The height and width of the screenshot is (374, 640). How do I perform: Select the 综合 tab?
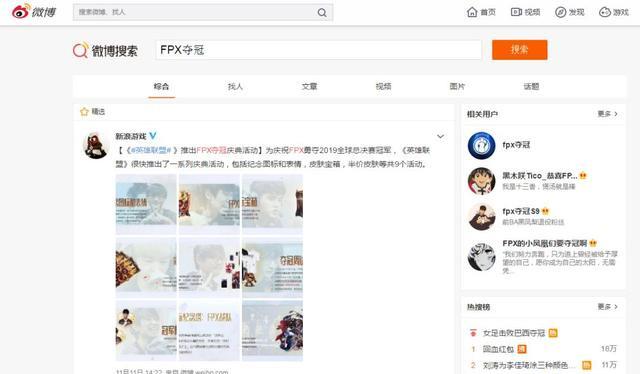pyautogui.click(x=162, y=86)
